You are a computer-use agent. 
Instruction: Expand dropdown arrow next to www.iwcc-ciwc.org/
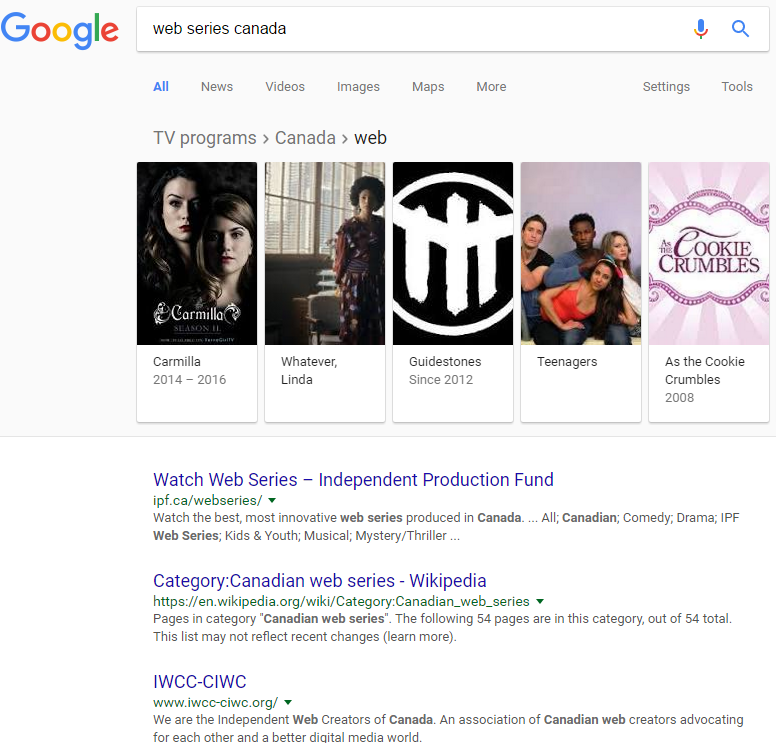[288, 702]
